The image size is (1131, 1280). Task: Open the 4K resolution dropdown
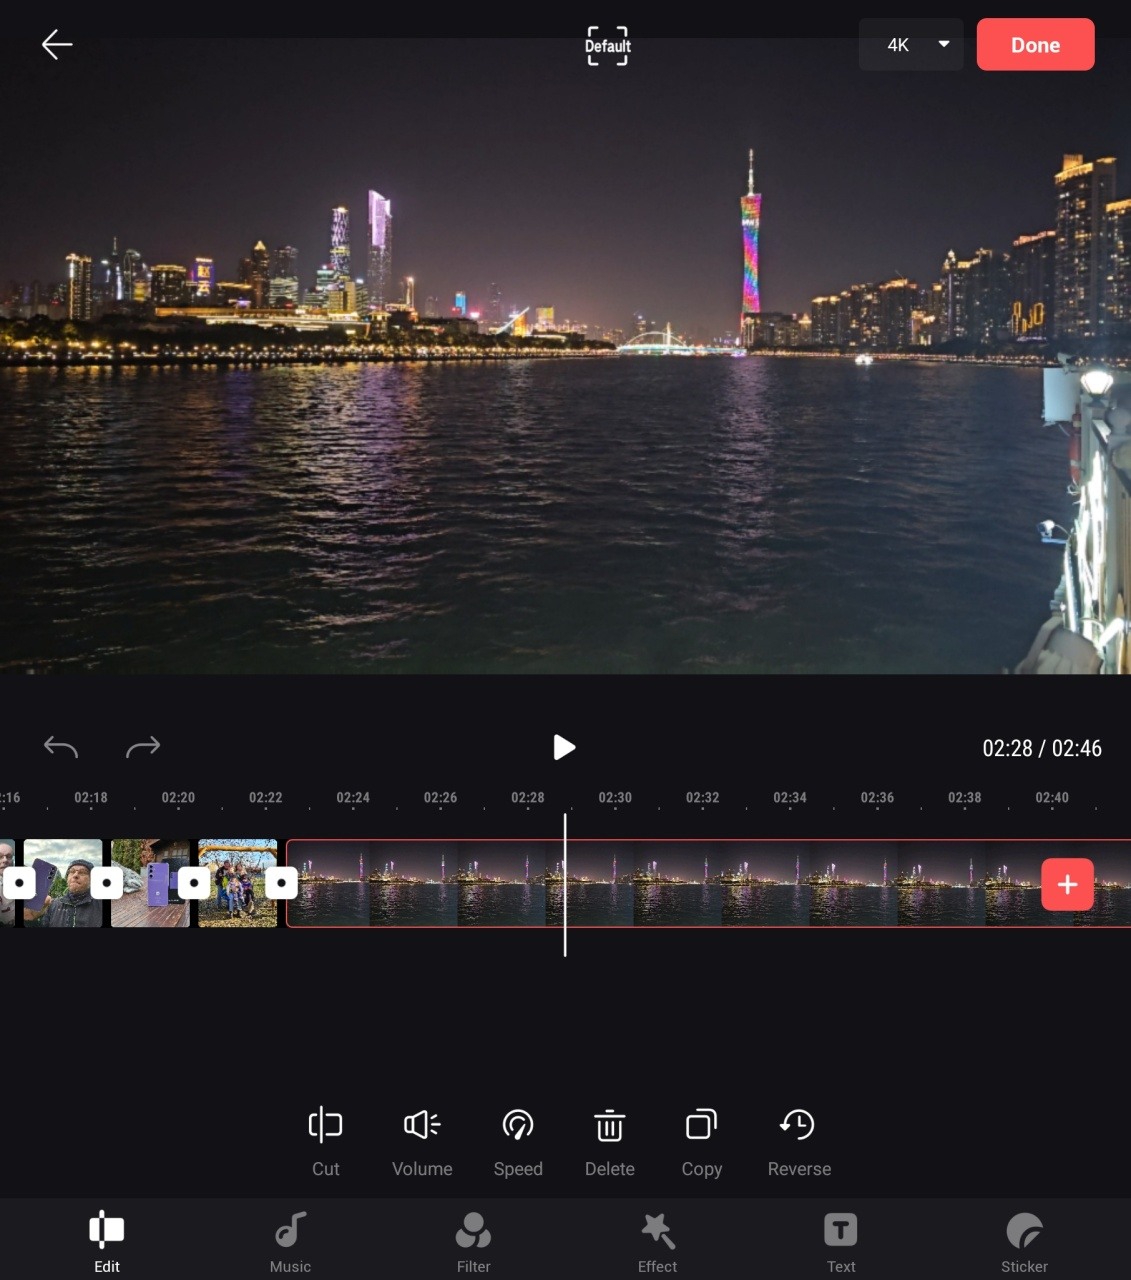click(x=910, y=45)
